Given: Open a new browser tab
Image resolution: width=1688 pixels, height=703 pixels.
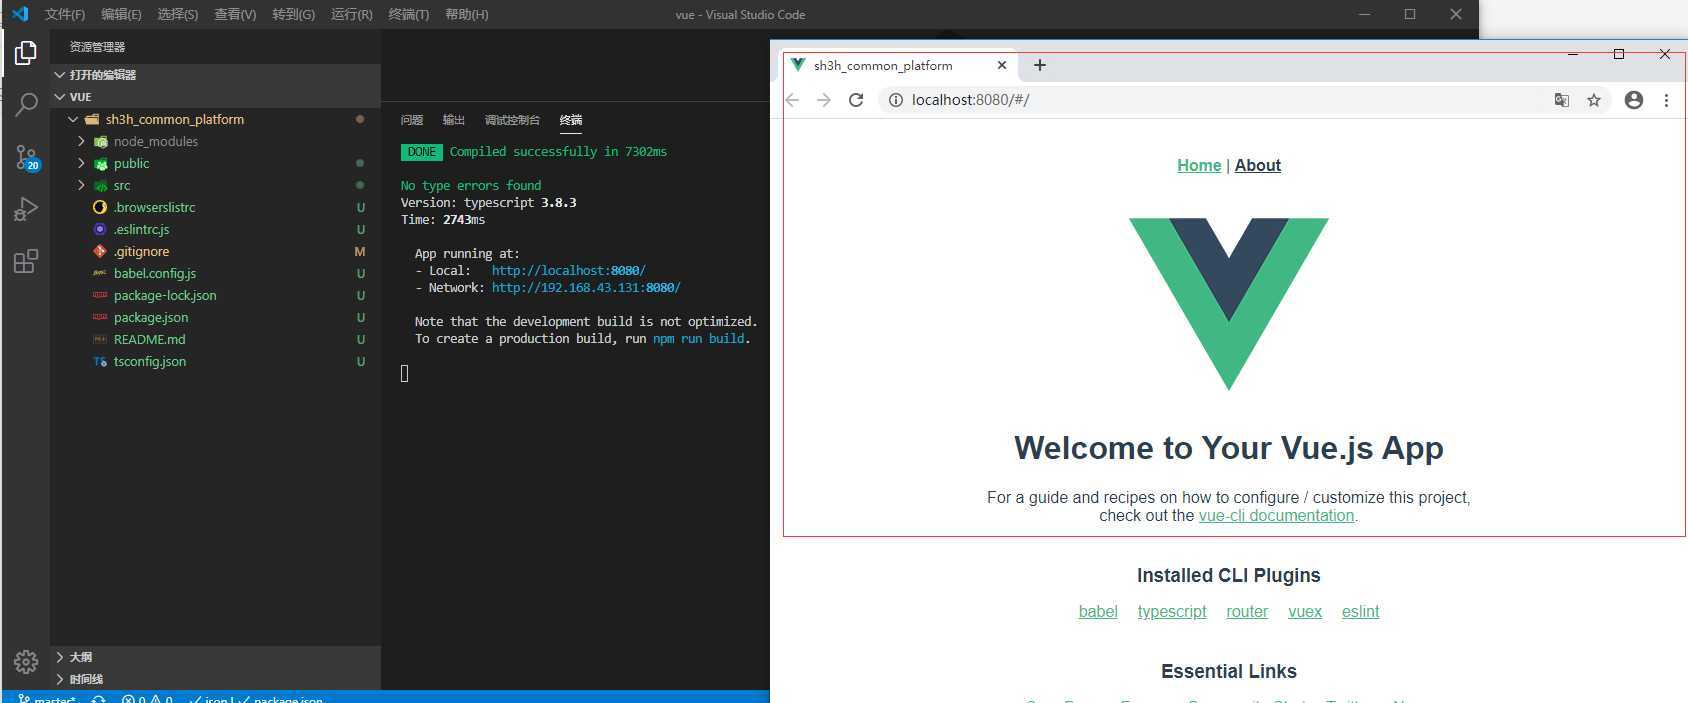Looking at the screenshot, I should [x=1040, y=65].
